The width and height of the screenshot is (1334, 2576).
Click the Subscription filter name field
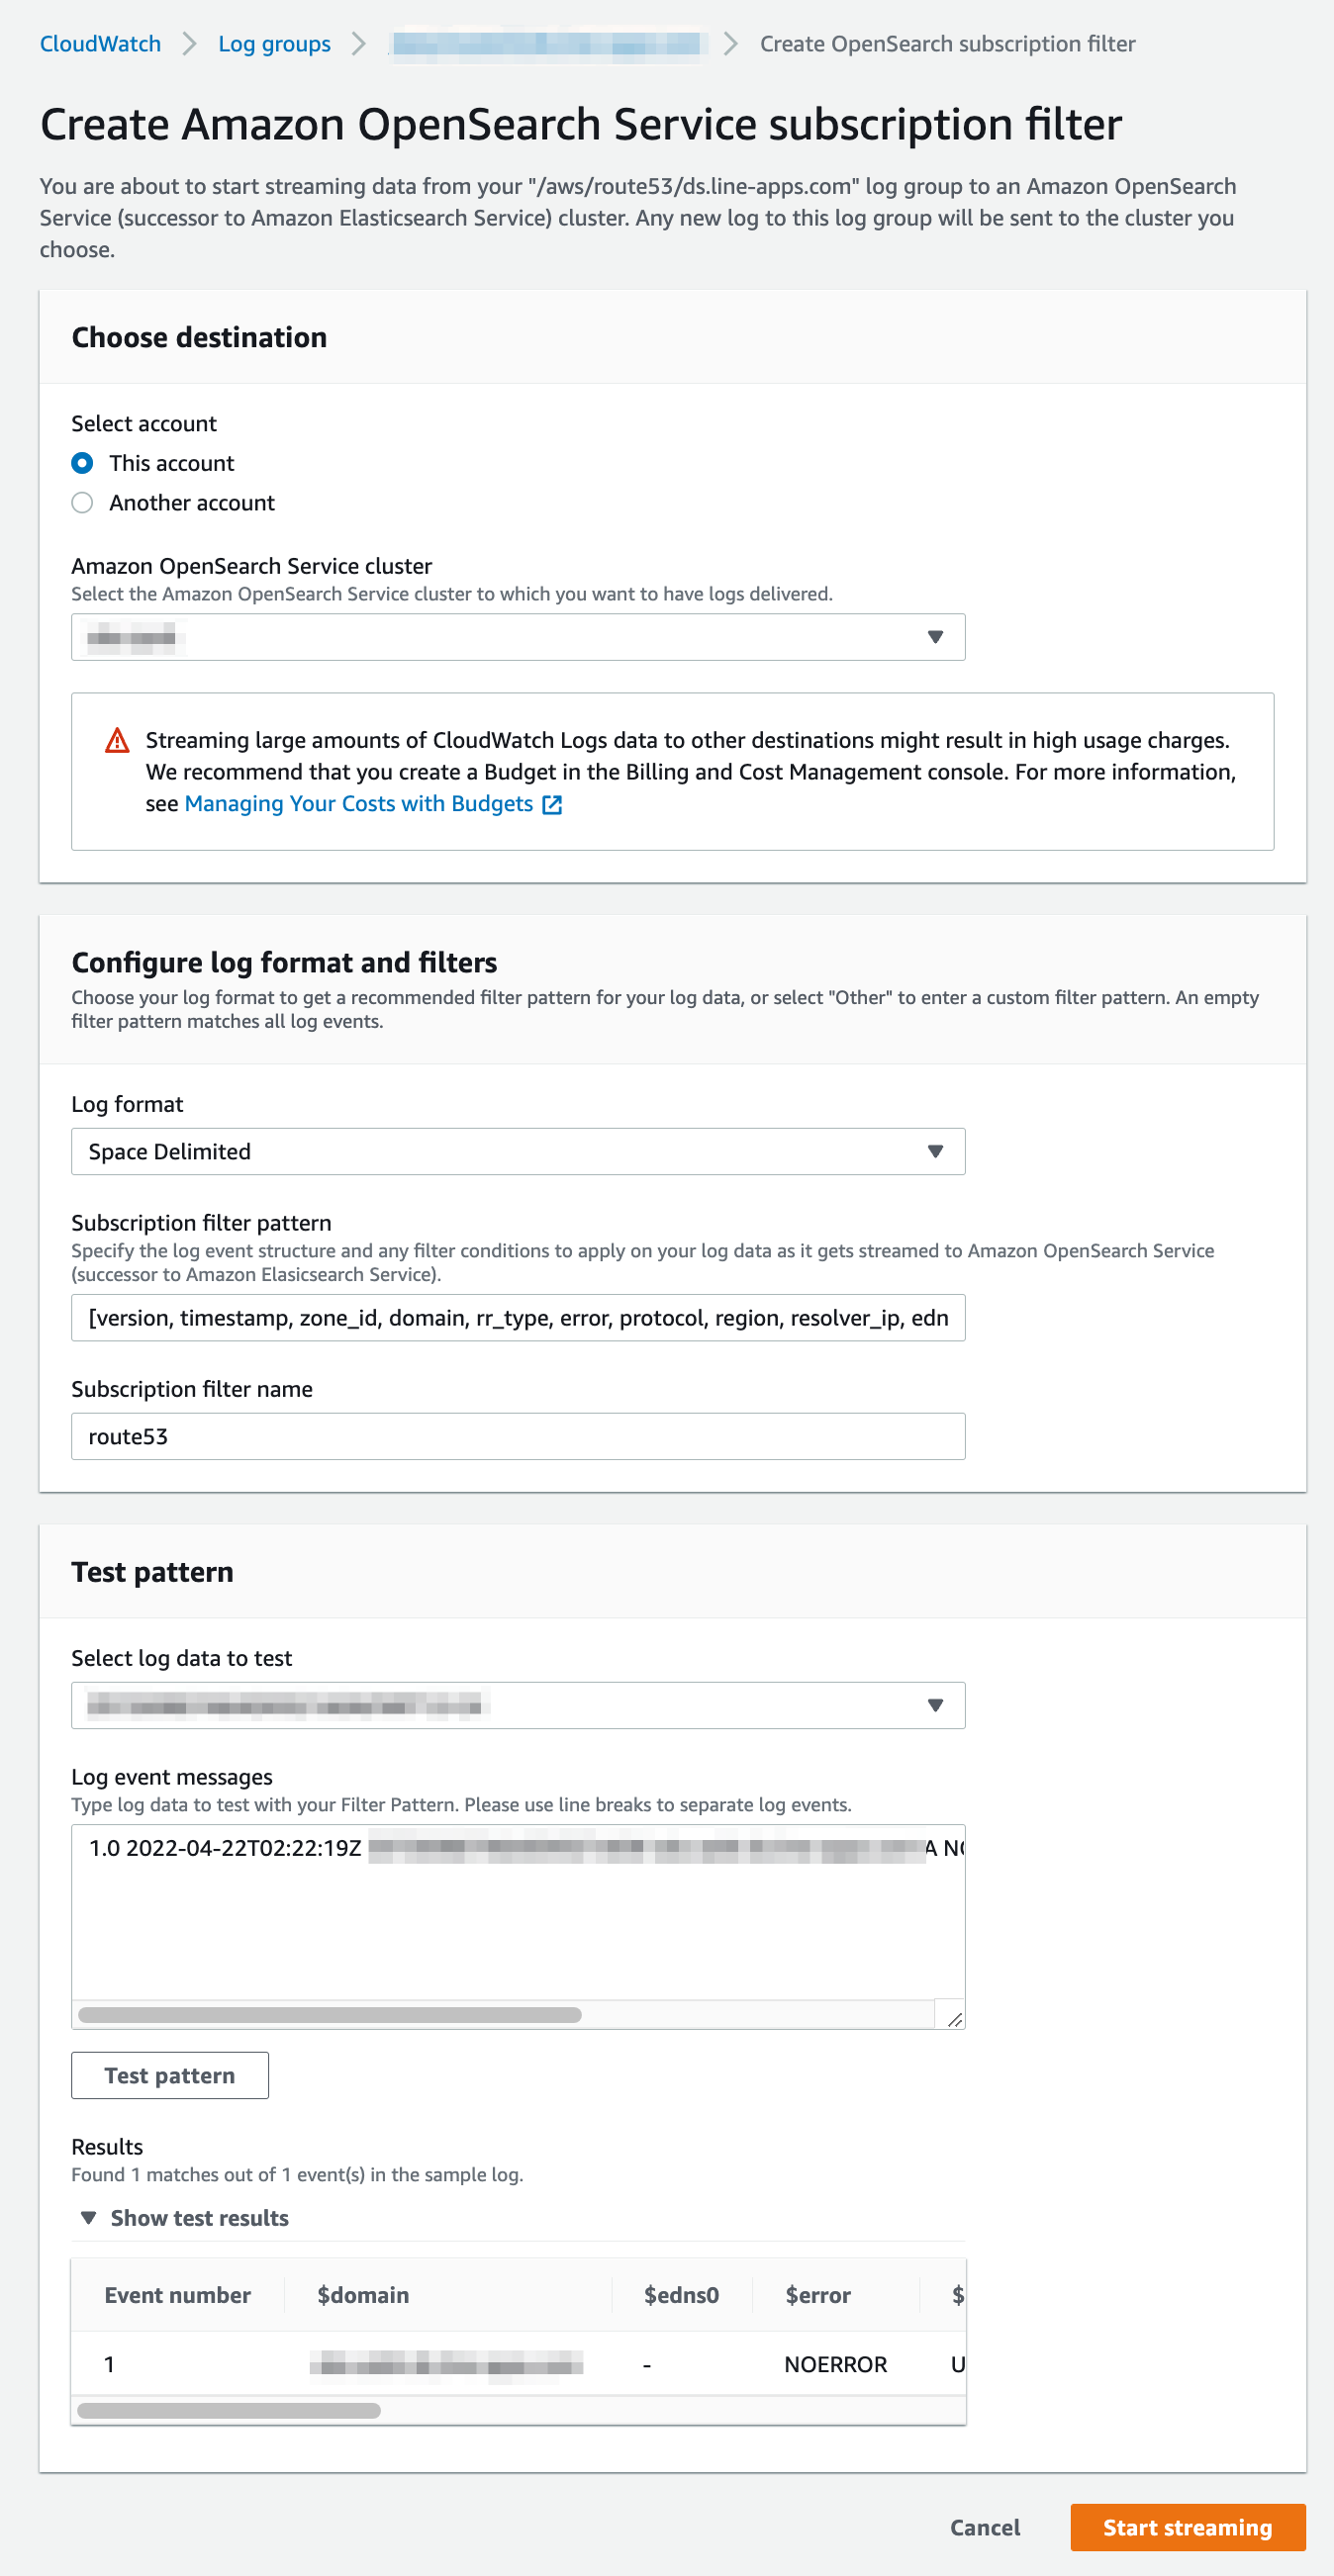point(518,1437)
